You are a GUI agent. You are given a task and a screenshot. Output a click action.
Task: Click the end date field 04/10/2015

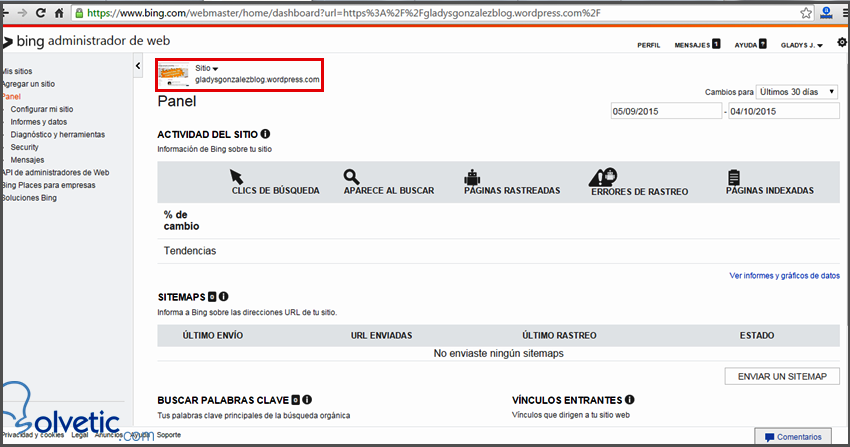784,111
